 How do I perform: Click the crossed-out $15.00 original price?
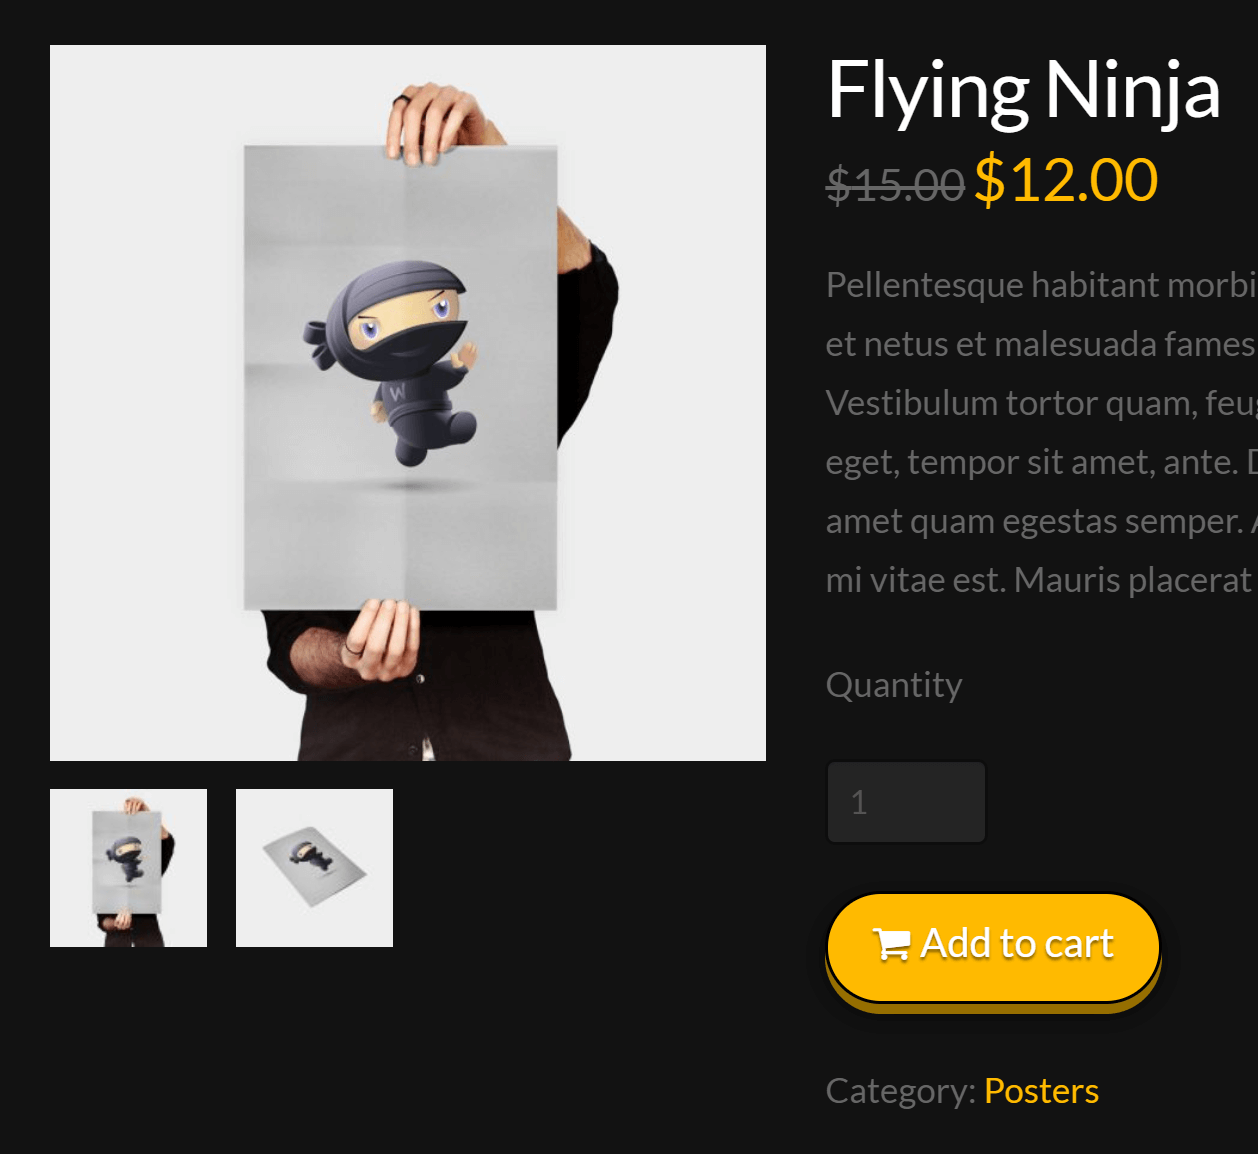[x=895, y=183]
